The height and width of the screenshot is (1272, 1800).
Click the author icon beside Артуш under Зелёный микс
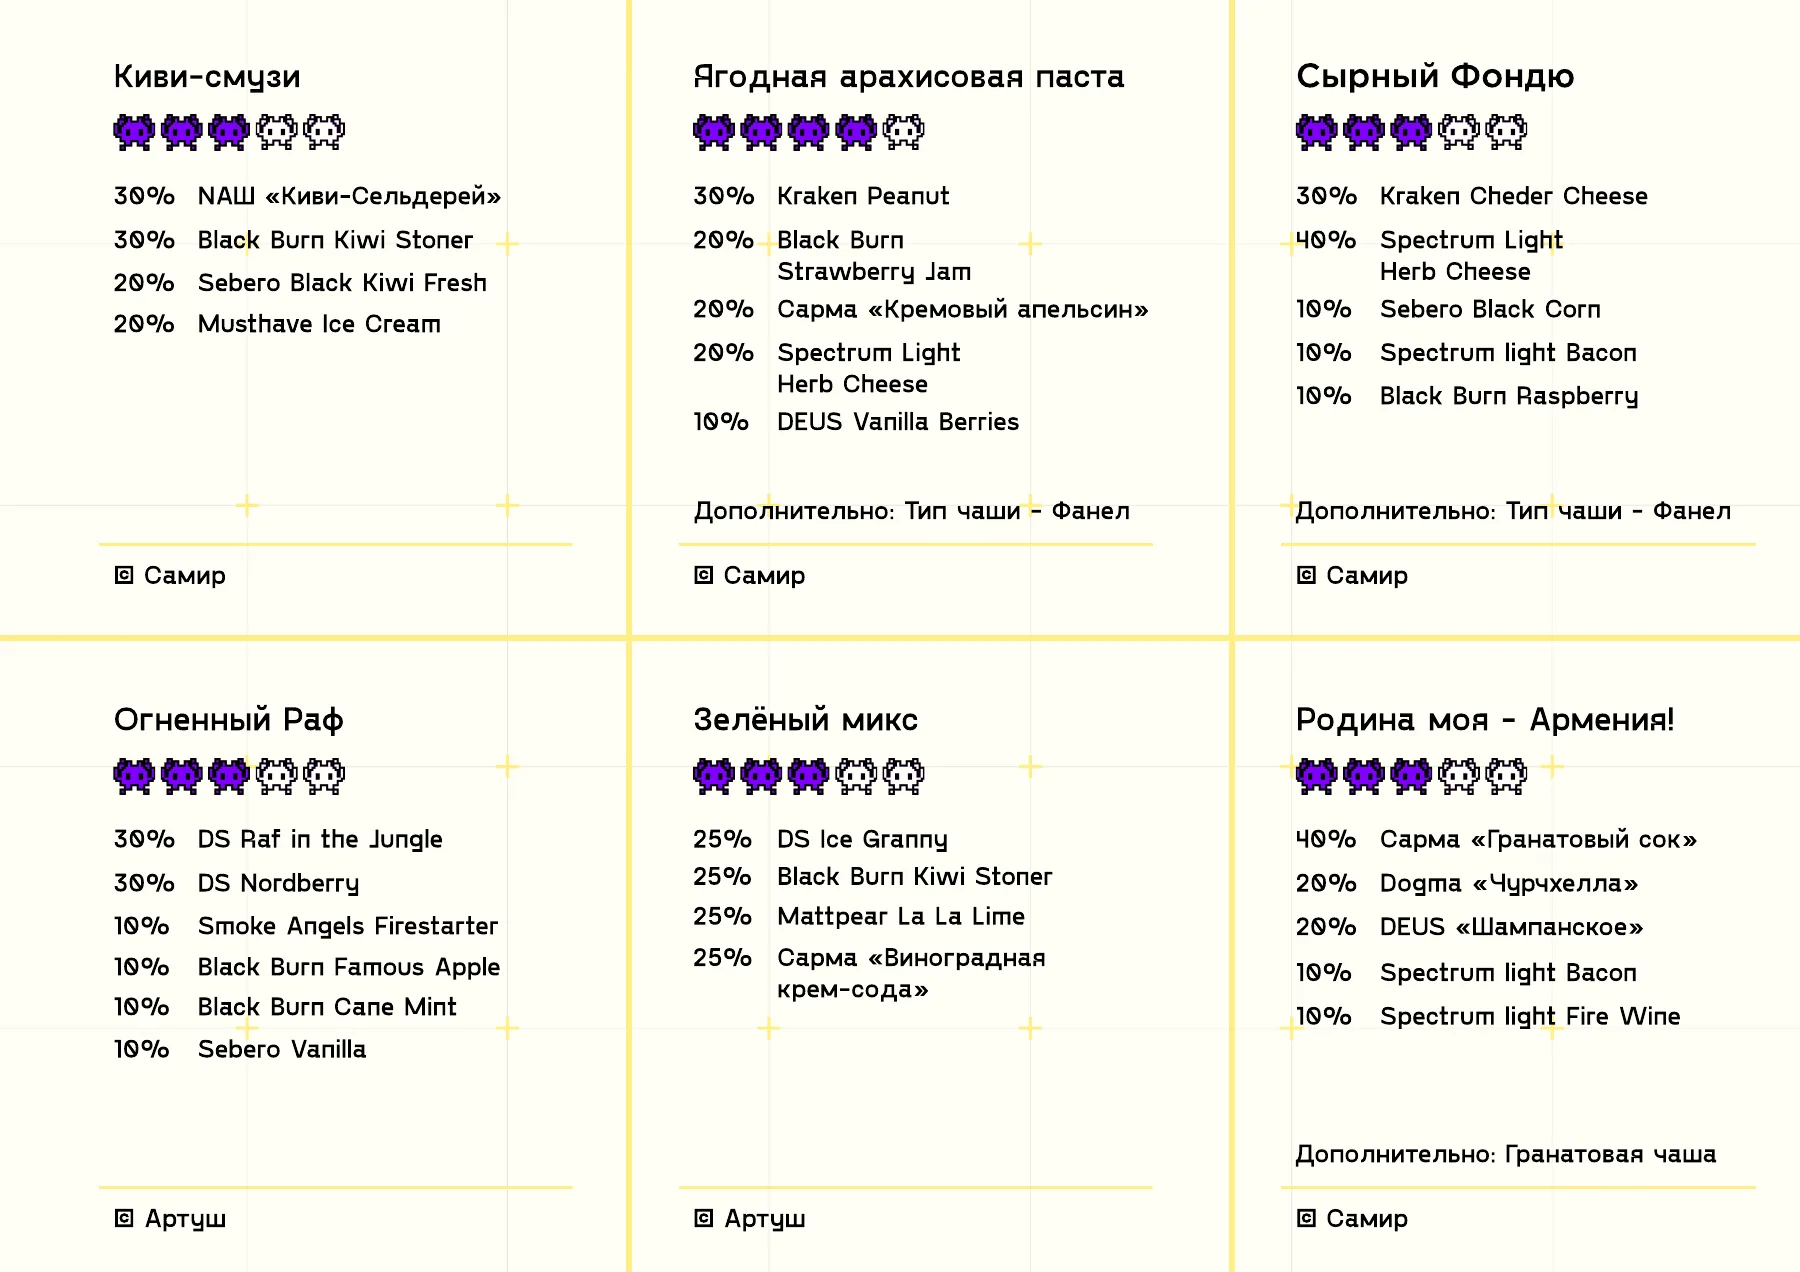coord(704,1218)
